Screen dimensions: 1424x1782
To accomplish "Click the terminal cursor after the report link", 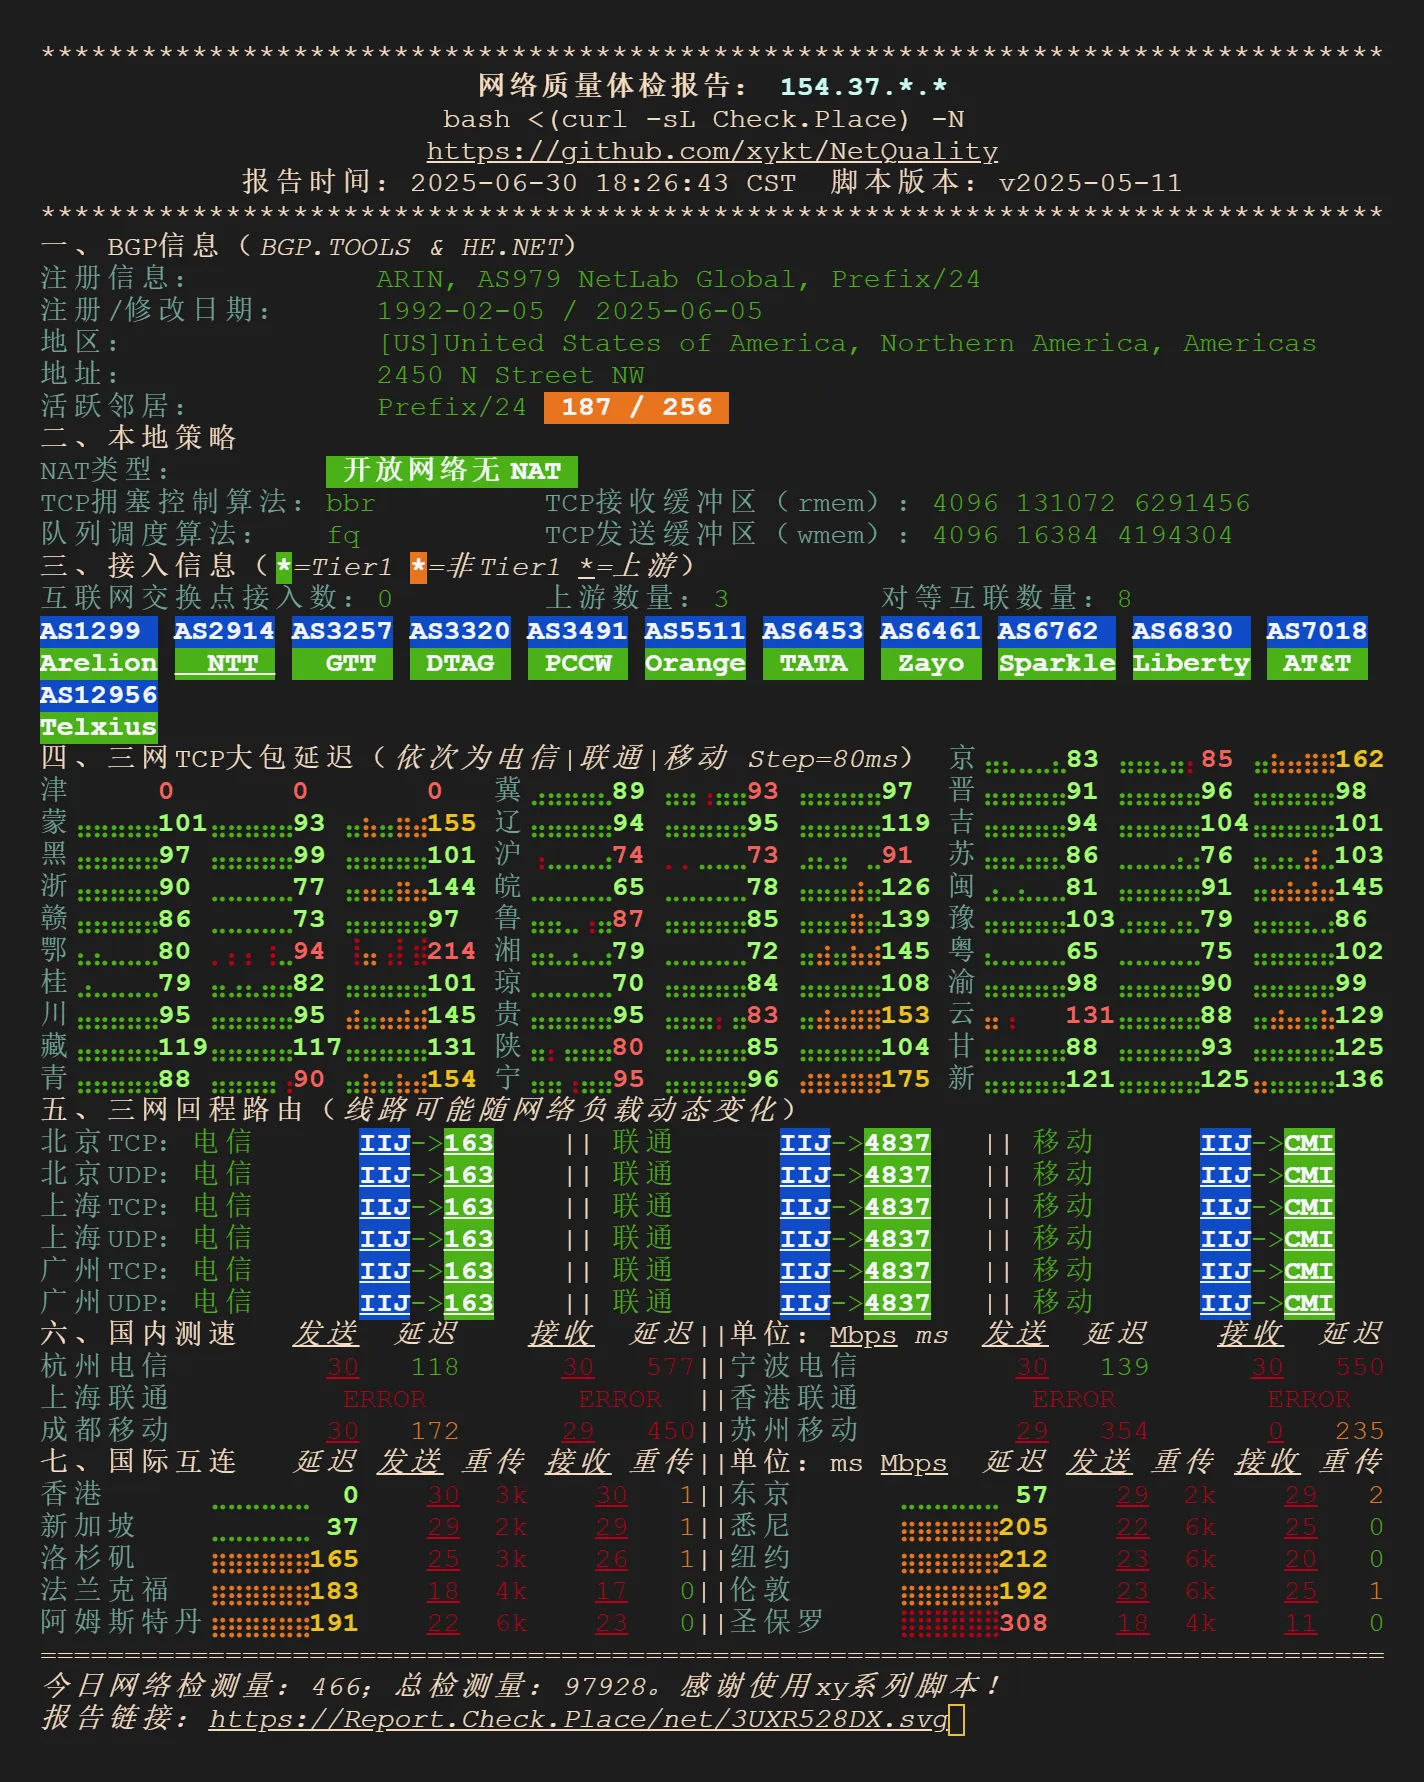I will coord(957,1719).
